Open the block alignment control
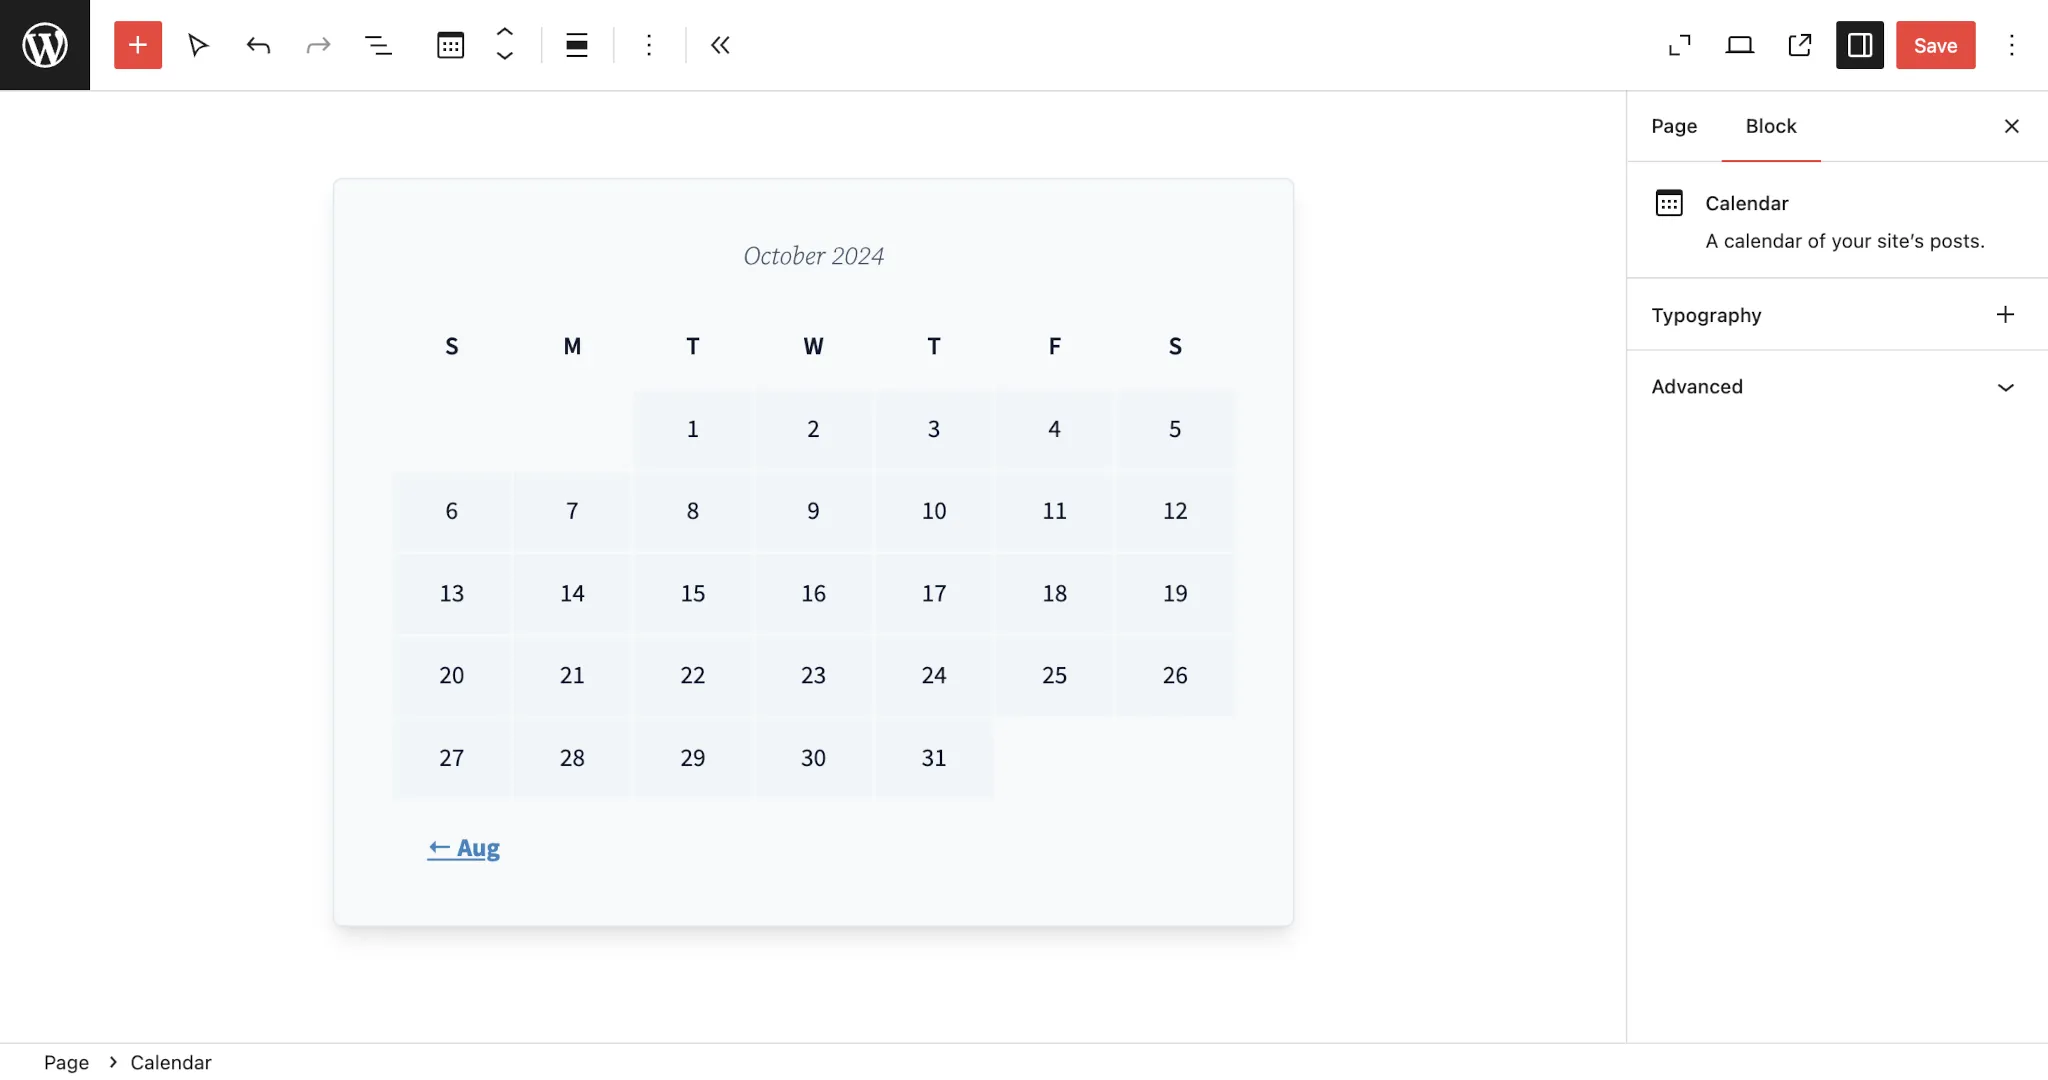Screen dimensions: 2048x1080 577,45
